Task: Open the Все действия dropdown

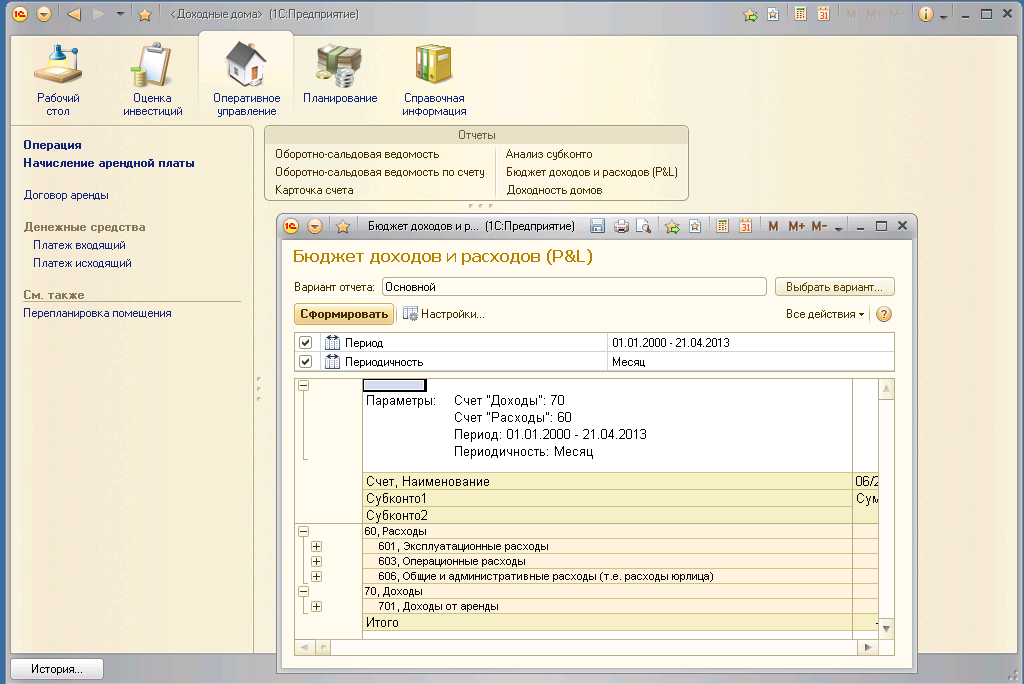Action: click(x=825, y=314)
